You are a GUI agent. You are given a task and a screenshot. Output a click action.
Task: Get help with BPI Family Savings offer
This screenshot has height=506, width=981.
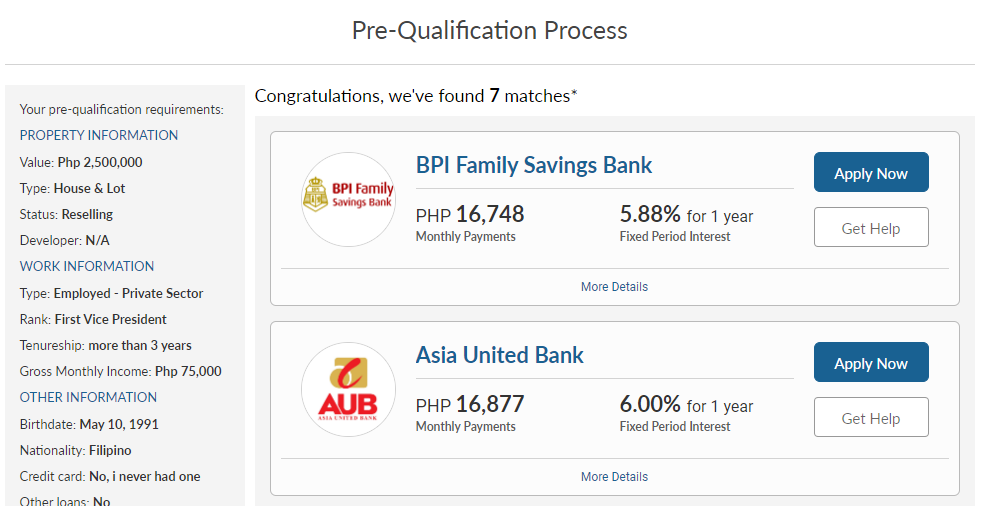(x=871, y=227)
